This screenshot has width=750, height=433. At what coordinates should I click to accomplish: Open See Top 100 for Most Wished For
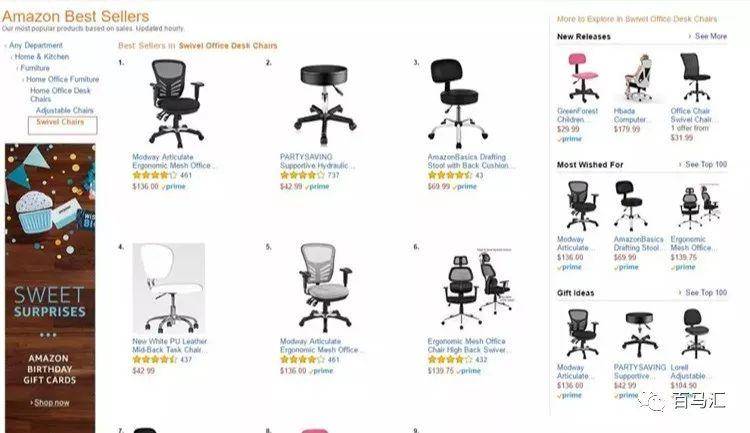(x=706, y=164)
